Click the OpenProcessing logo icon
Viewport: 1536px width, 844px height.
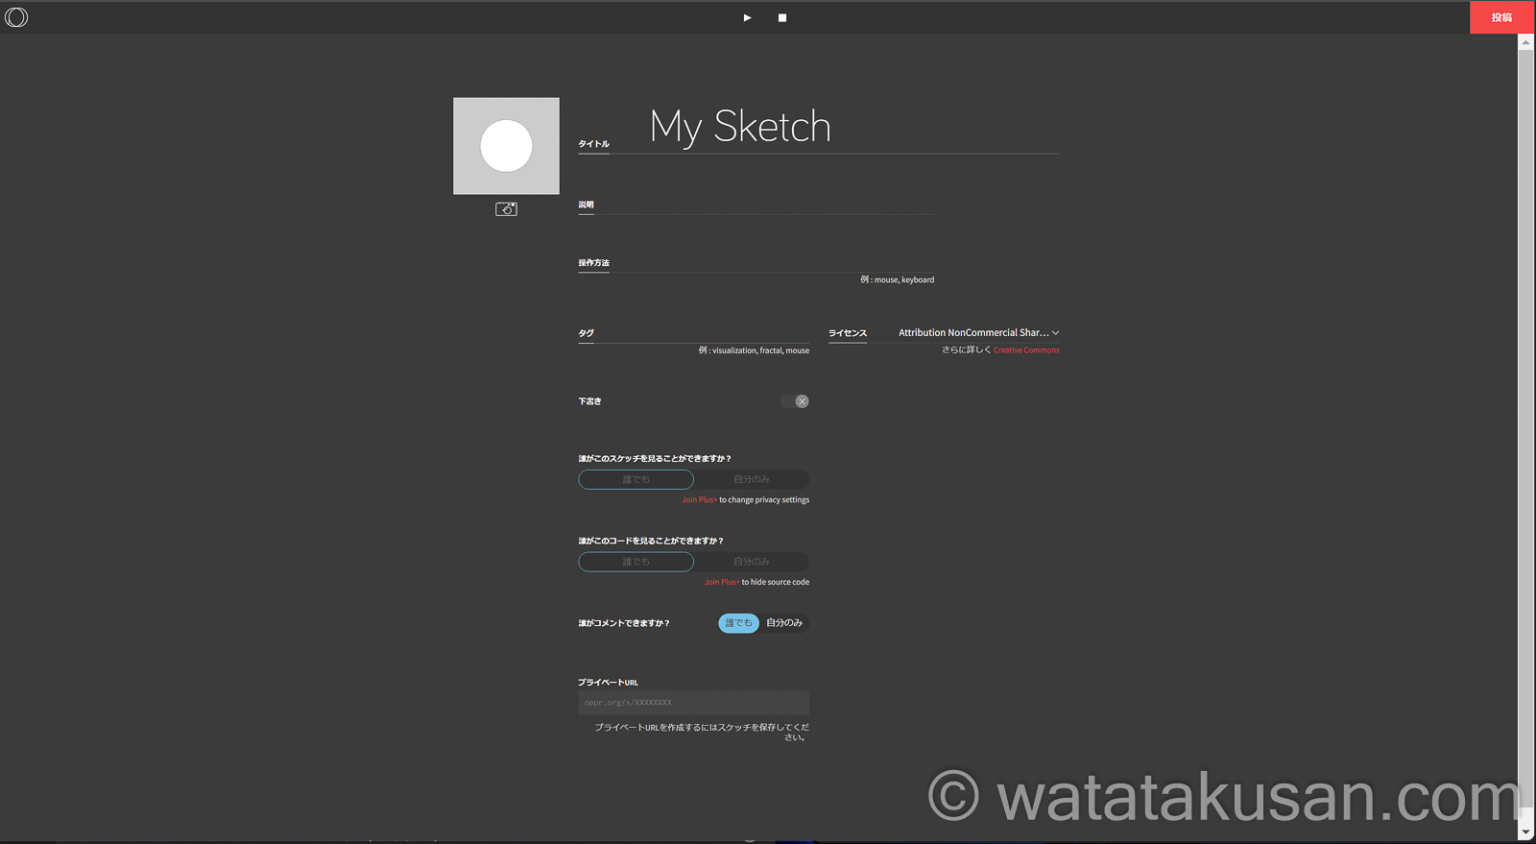click(x=17, y=17)
